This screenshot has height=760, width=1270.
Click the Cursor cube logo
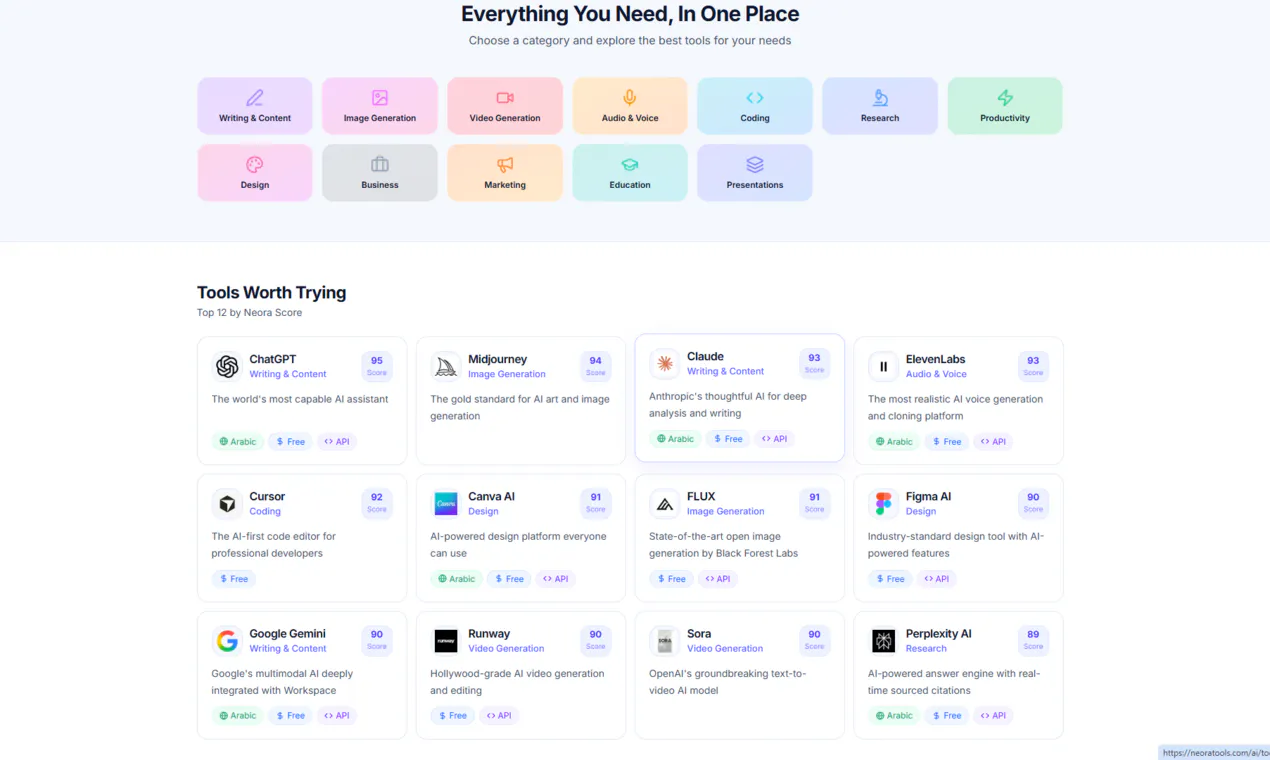[227, 504]
